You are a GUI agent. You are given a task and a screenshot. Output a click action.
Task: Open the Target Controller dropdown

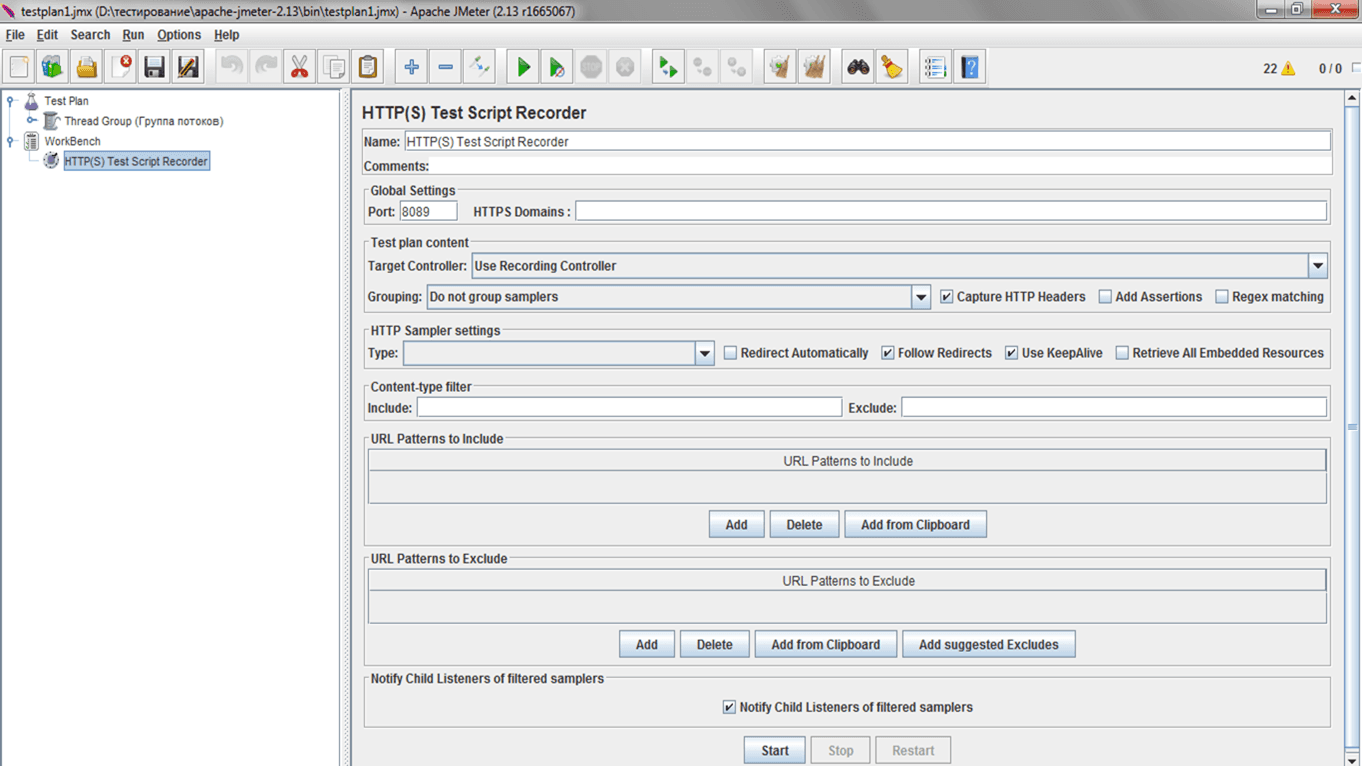(x=1318, y=266)
